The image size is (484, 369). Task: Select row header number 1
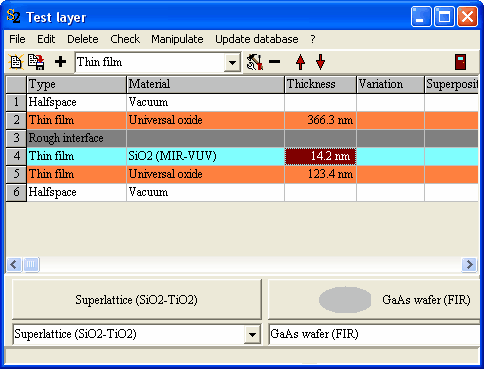16,102
